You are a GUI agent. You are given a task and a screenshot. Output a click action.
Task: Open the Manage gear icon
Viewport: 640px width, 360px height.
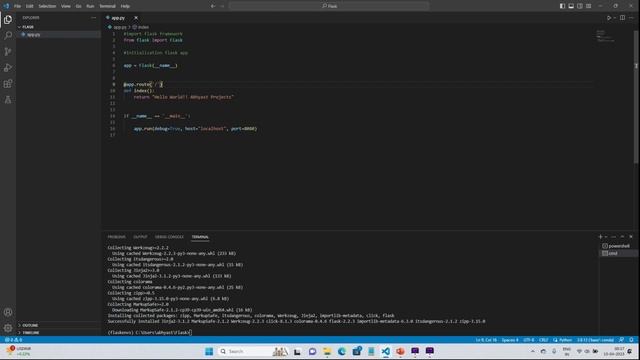click(8, 328)
